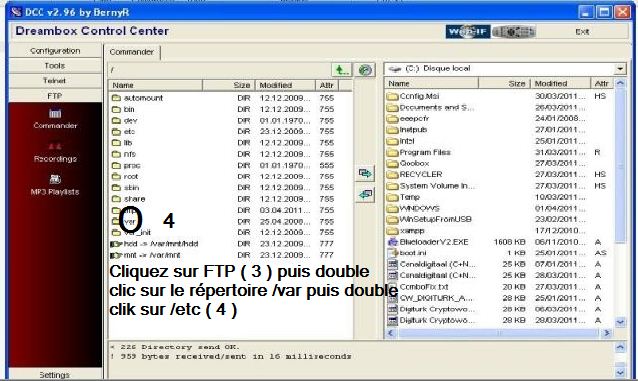Copy selection to local disk arrow icon
This screenshot has height=381, width=638.
[x=365, y=174]
